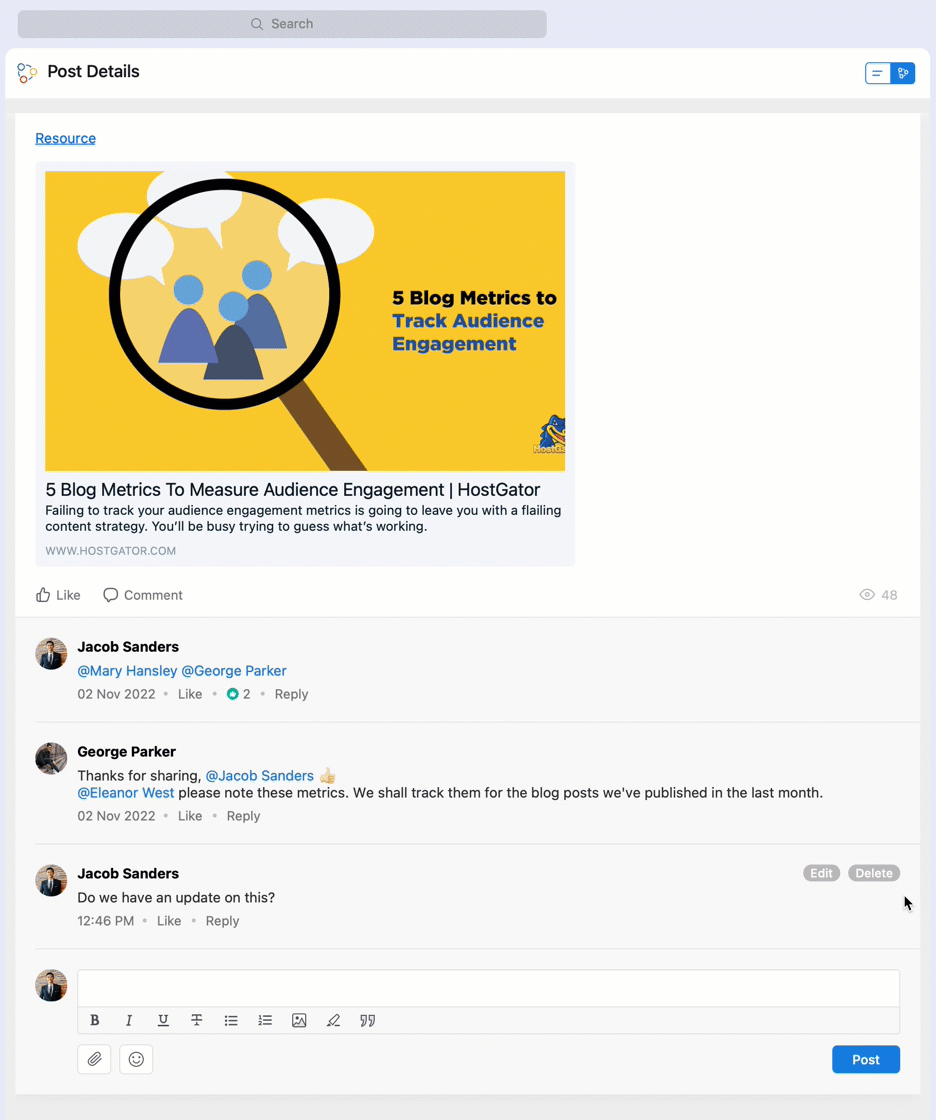Viewport: 936px width, 1120px height.
Task: Apply italic formatting in comment editor
Action: tap(129, 1020)
